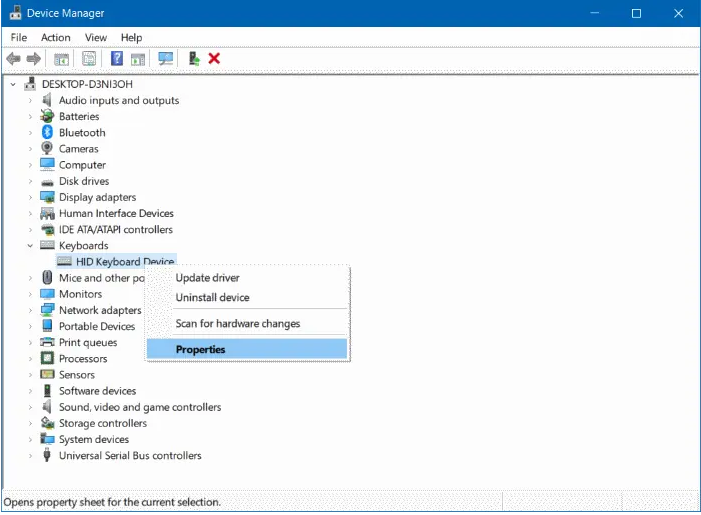
Task: Open the Help menu
Action: point(131,38)
